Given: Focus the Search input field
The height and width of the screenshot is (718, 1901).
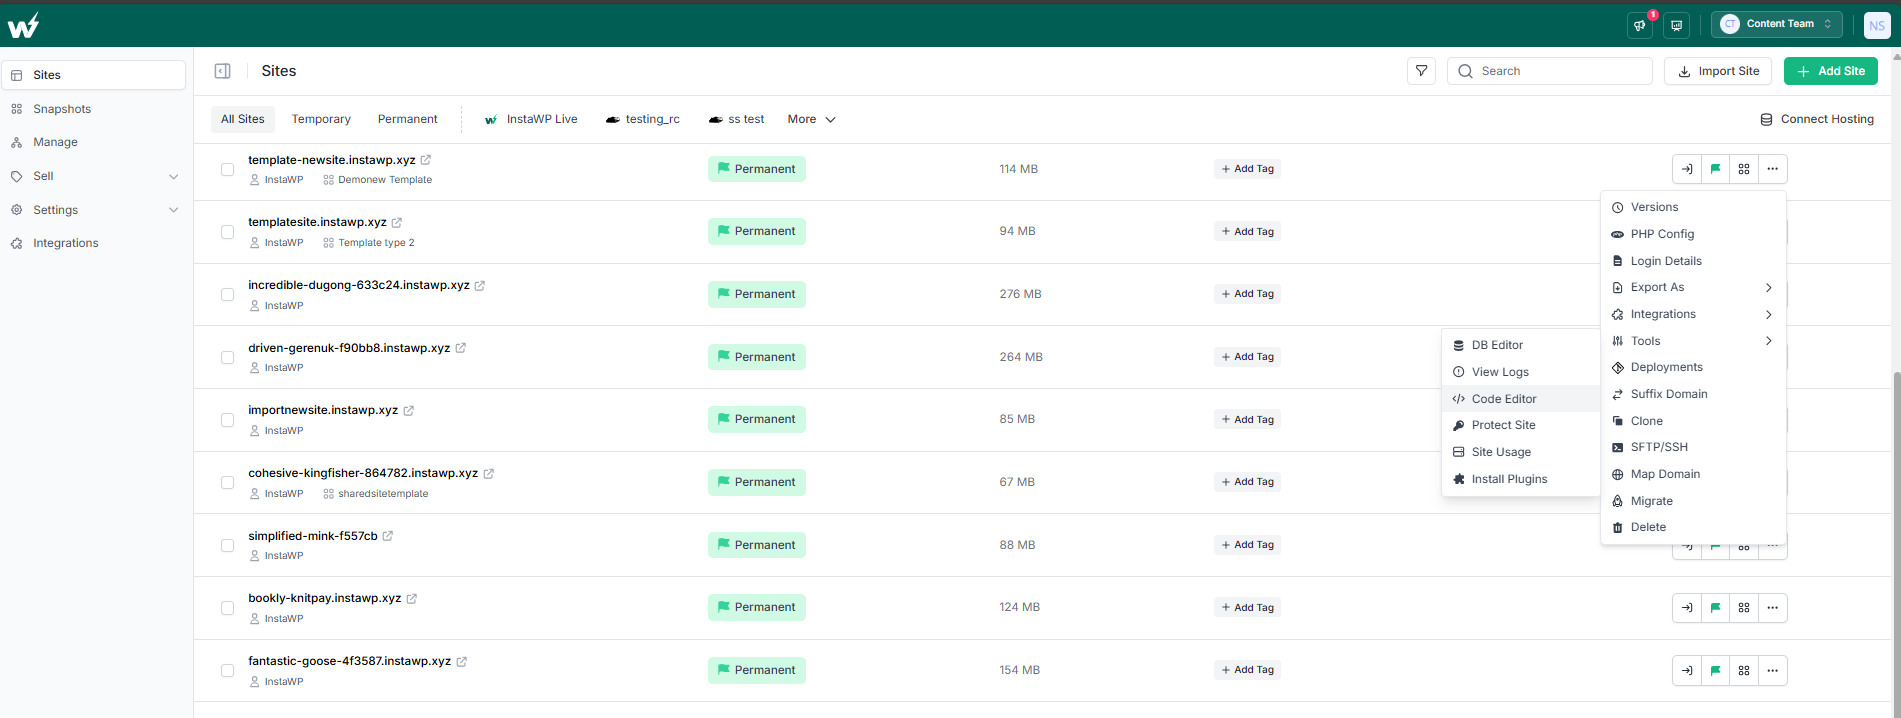Looking at the screenshot, I should (1550, 71).
